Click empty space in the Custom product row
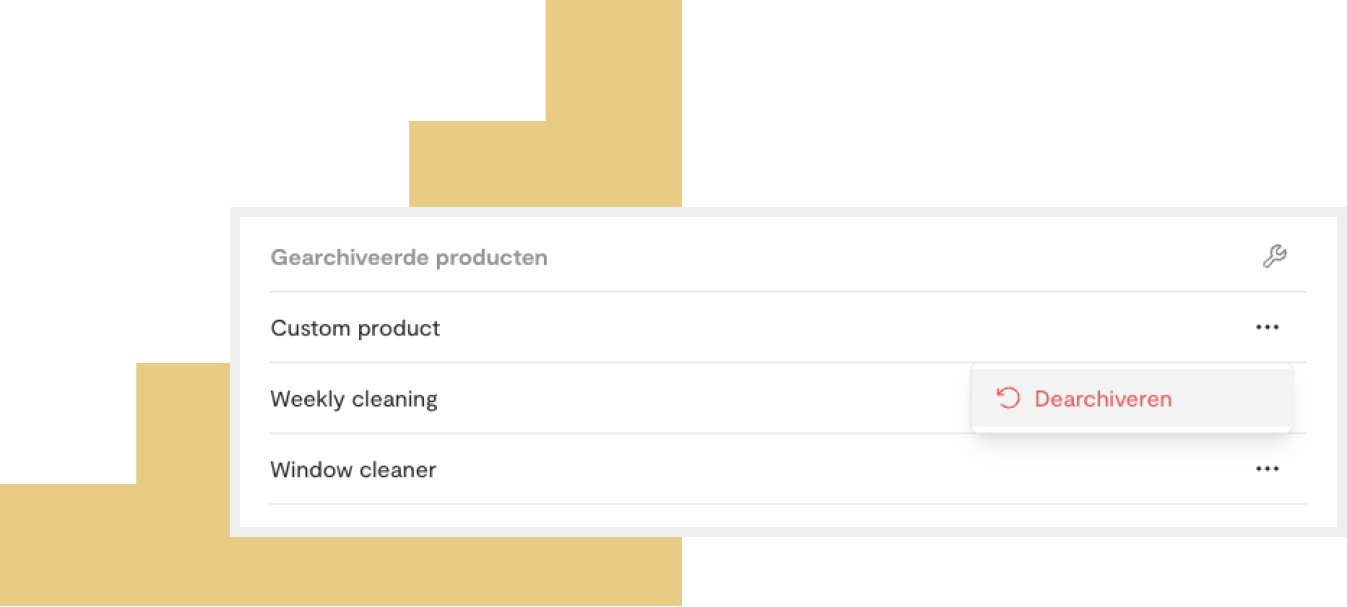The width and height of the screenshot is (1347, 607). 840,328
